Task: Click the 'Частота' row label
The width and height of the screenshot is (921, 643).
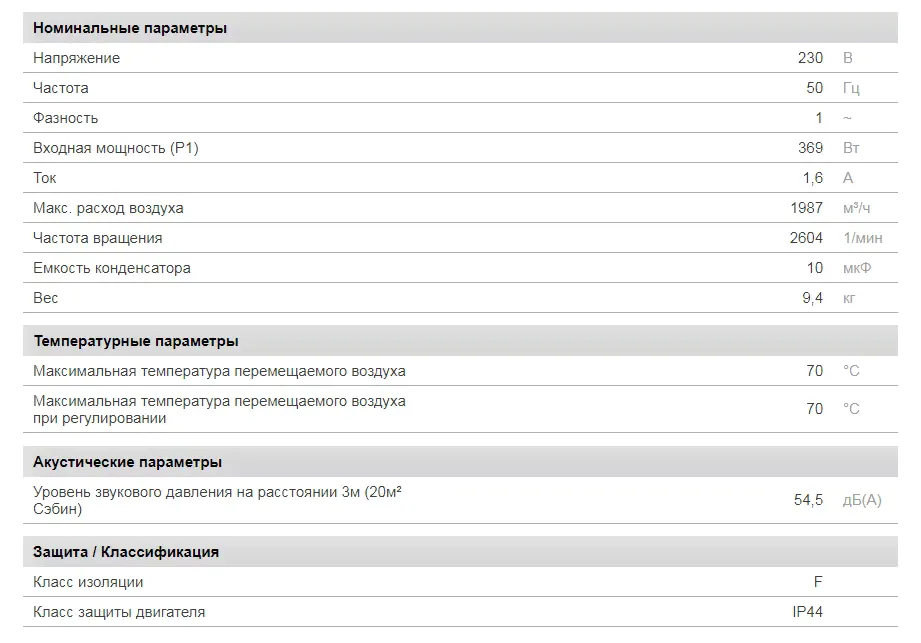Action: coord(61,88)
